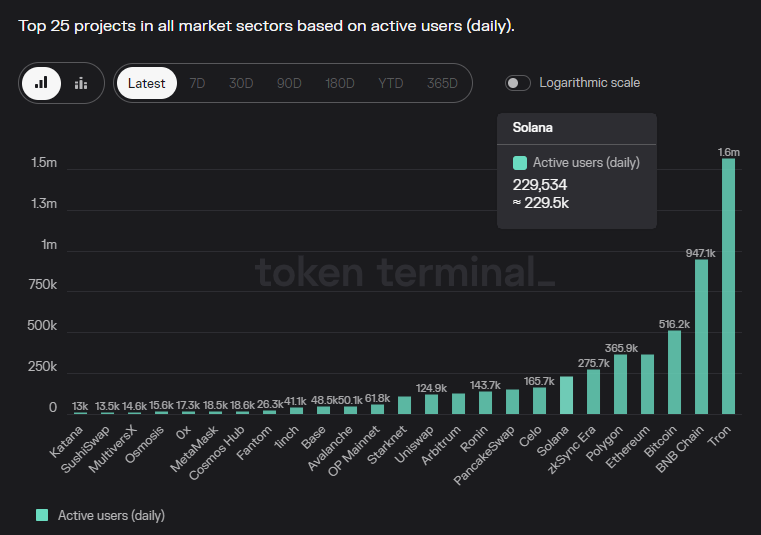Switch to the 180D range
Image resolution: width=761 pixels, height=535 pixels.
tap(340, 83)
